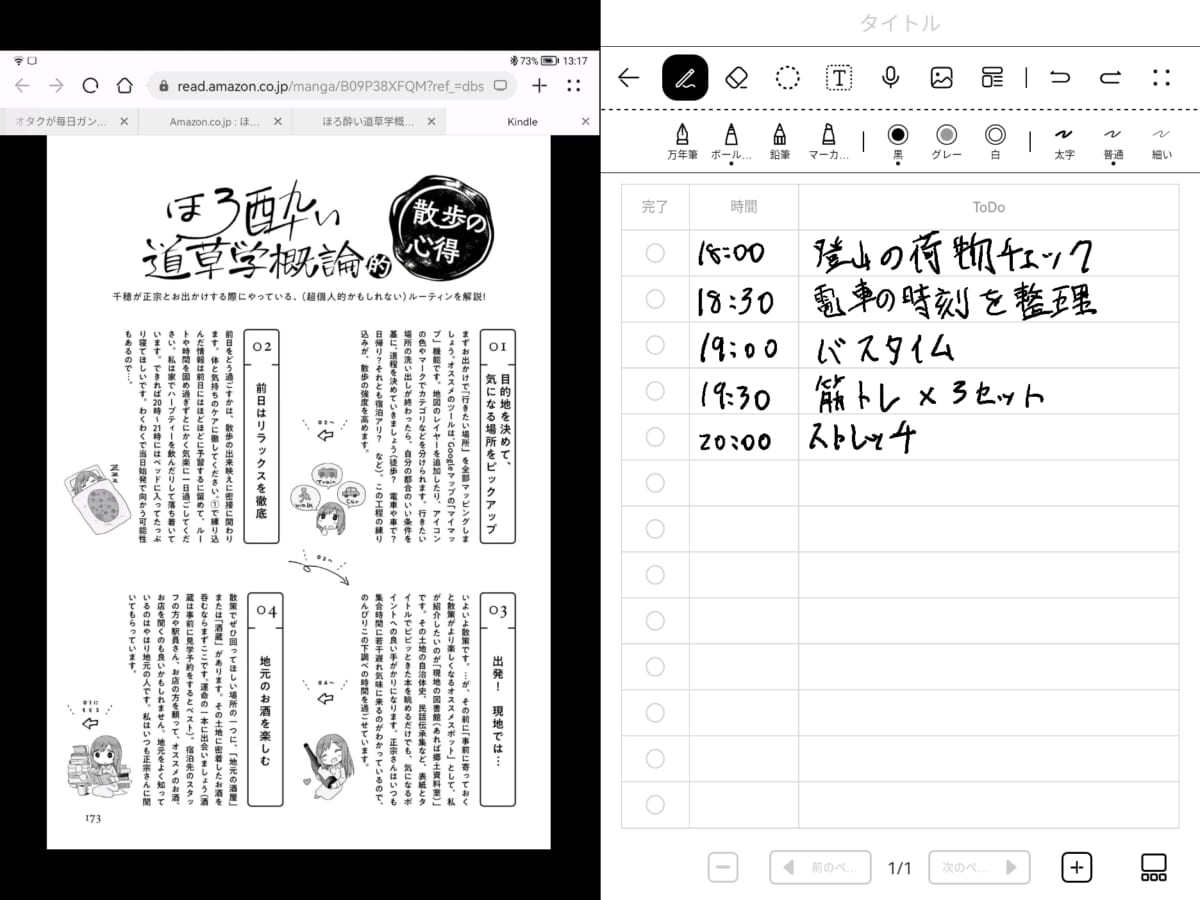Select the eraser tool

[x=736, y=78]
